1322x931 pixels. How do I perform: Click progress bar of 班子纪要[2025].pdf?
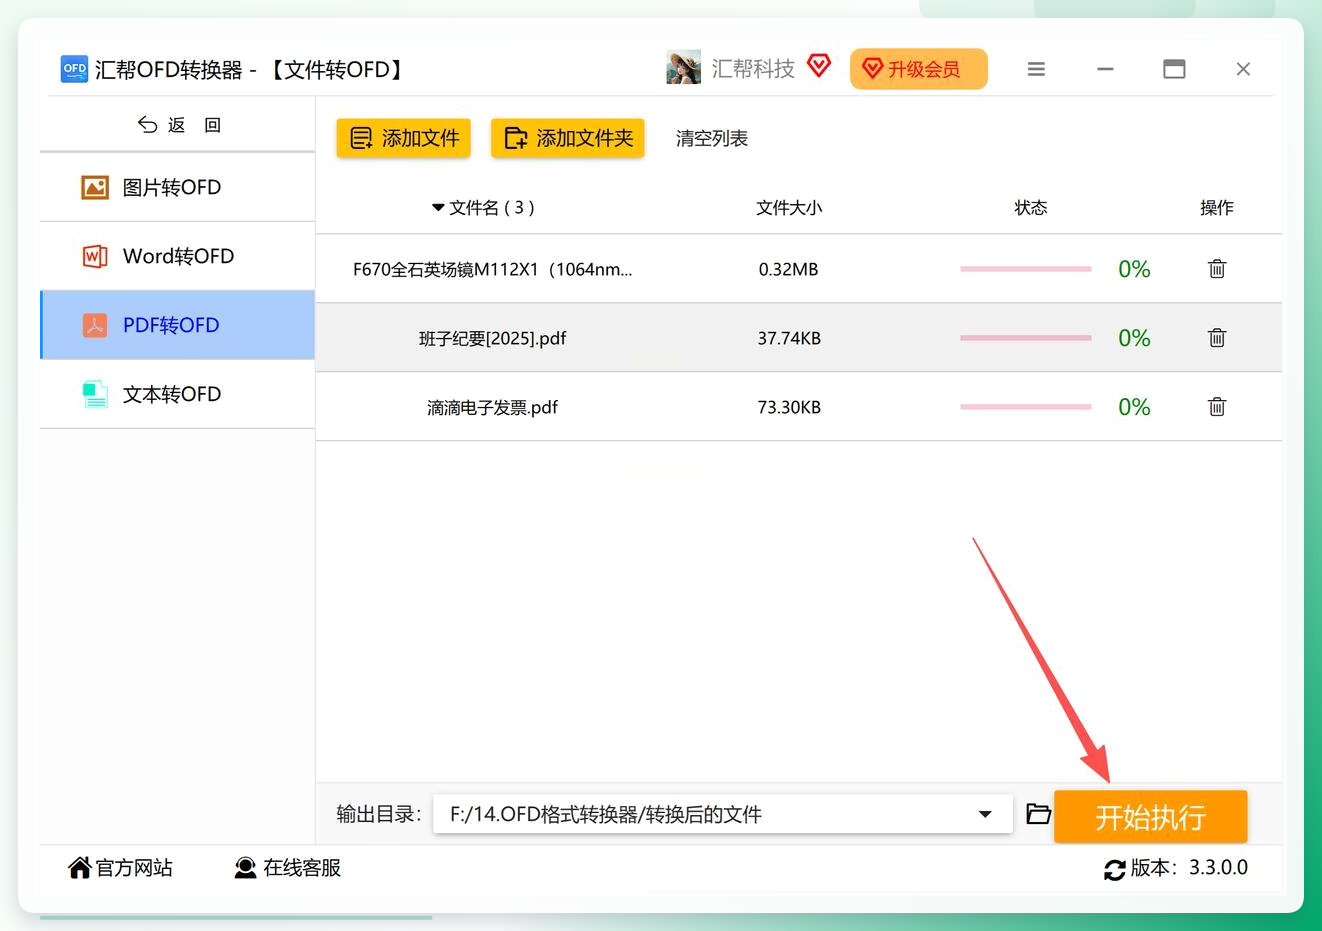point(1025,338)
